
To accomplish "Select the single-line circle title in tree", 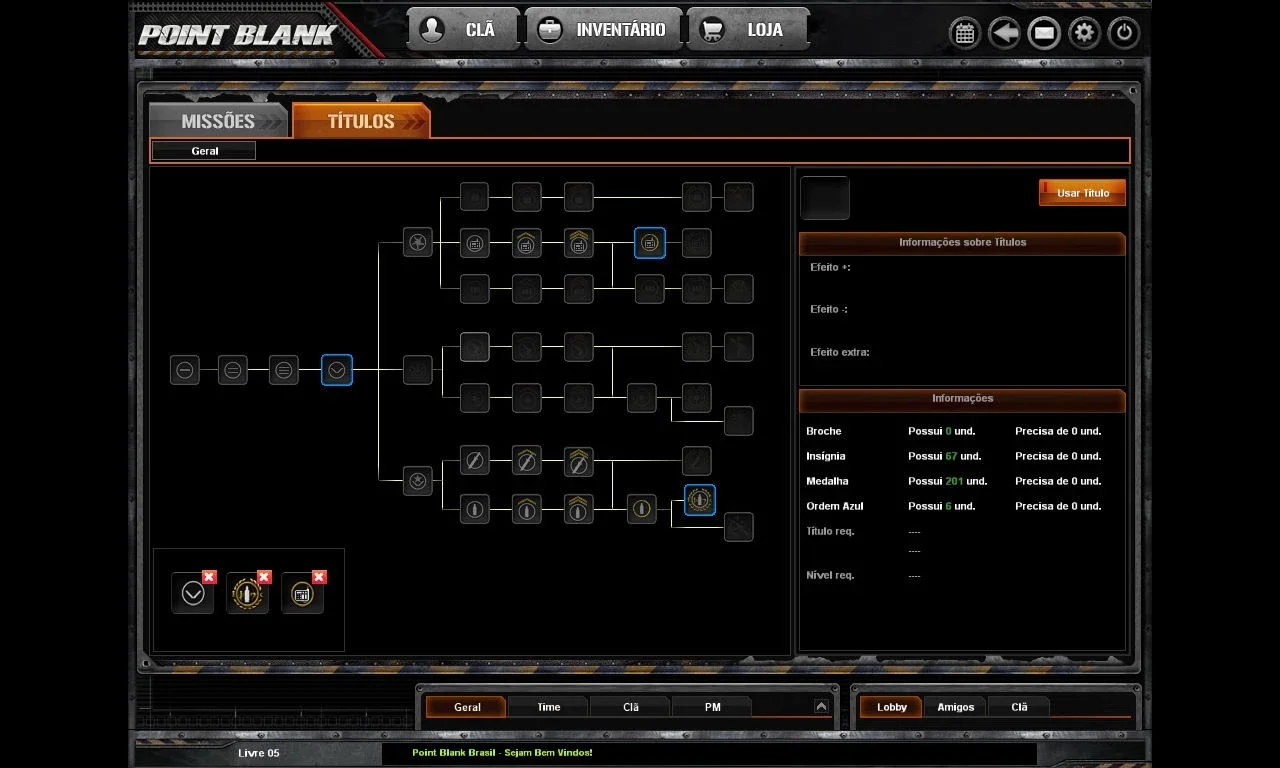I will 185,370.
